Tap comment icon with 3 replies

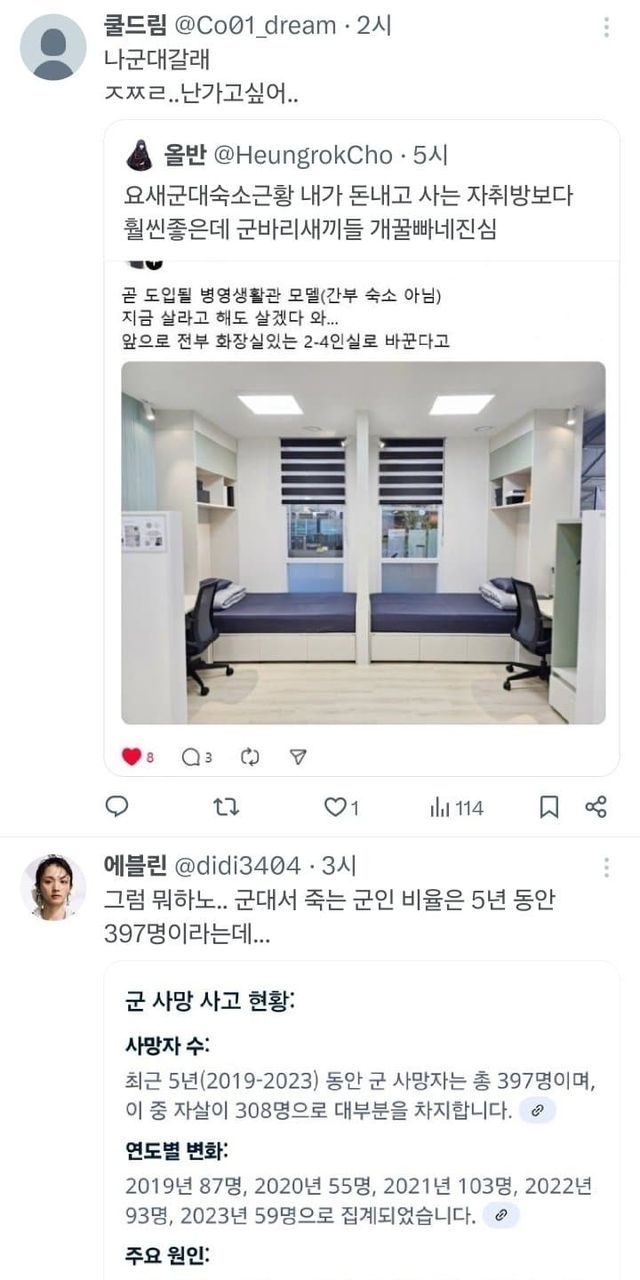coord(197,757)
